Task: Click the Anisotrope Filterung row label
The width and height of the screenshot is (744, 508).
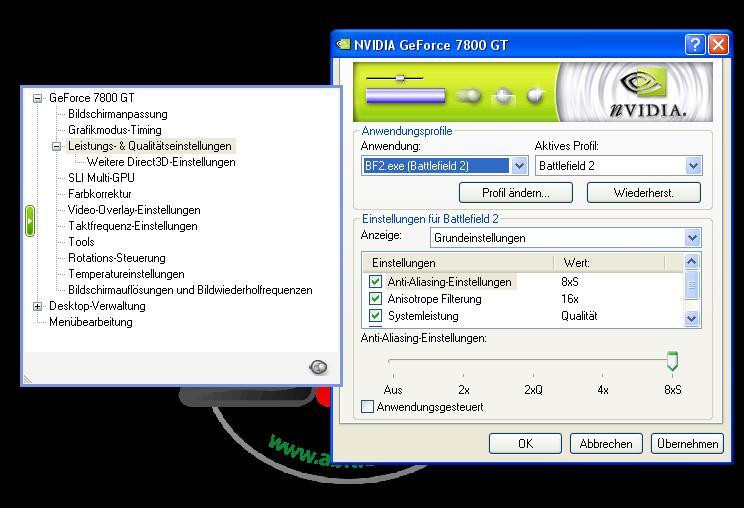Action: click(435, 299)
